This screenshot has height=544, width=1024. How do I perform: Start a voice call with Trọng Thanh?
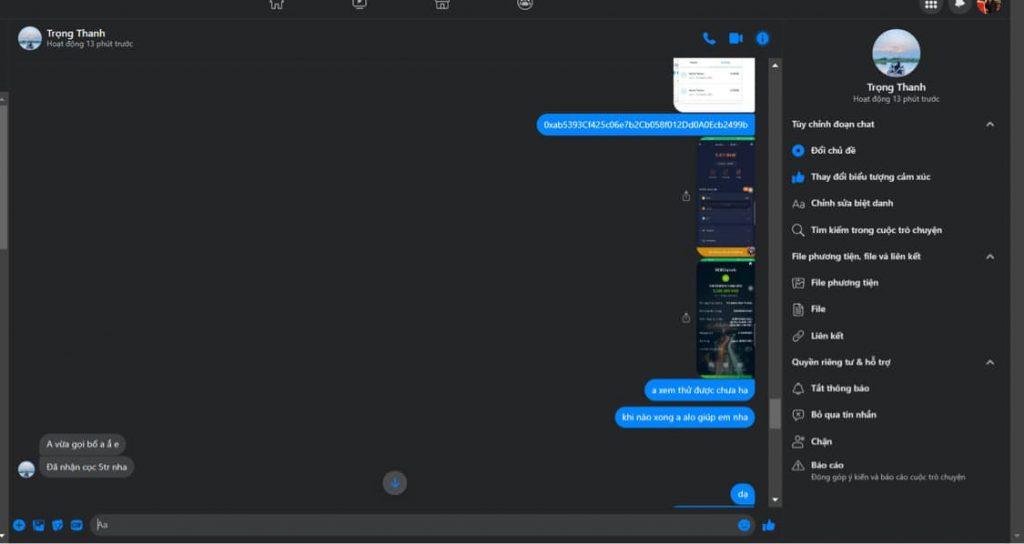point(709,39)
